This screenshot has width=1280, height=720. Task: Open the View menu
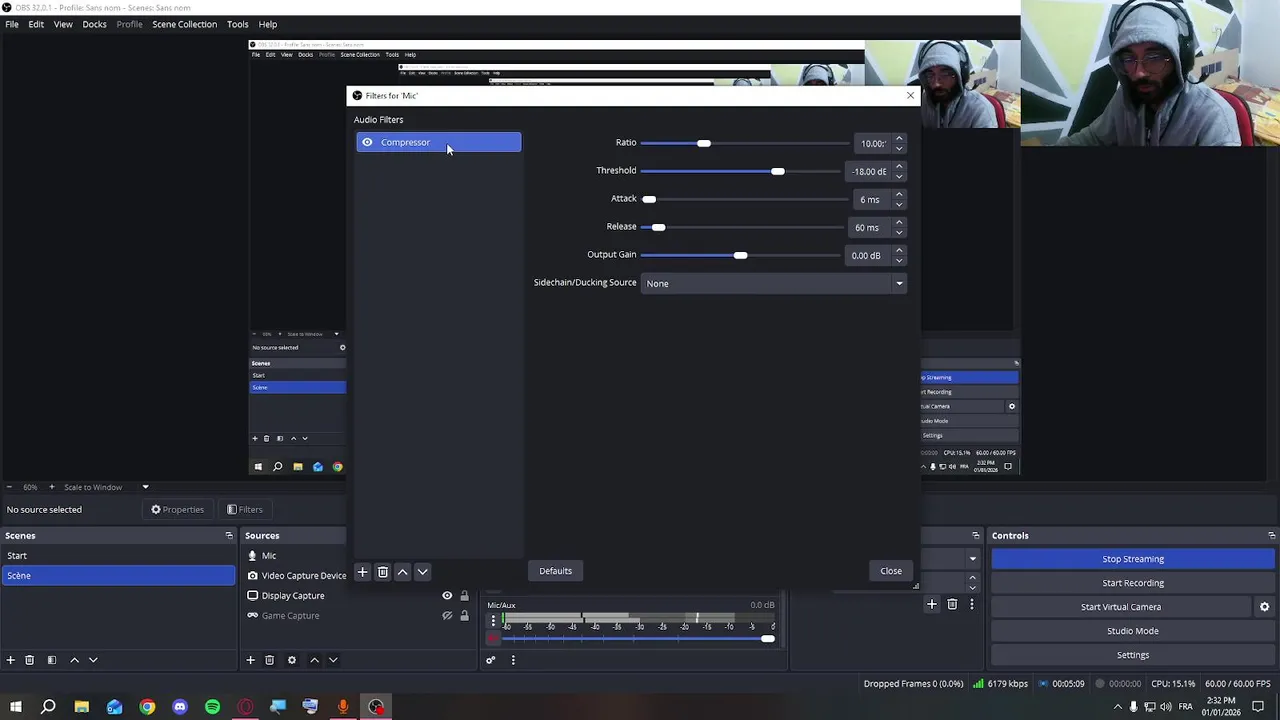tap(63, 24)
